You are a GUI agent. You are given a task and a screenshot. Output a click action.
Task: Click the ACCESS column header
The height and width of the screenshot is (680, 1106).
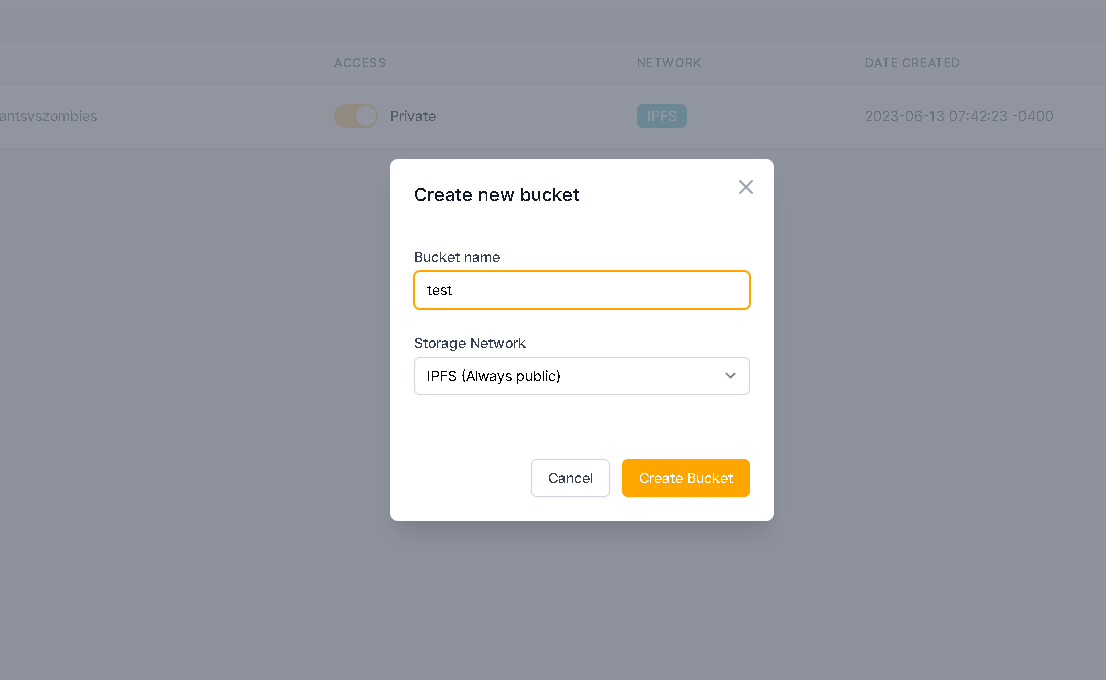coord(360,63)
